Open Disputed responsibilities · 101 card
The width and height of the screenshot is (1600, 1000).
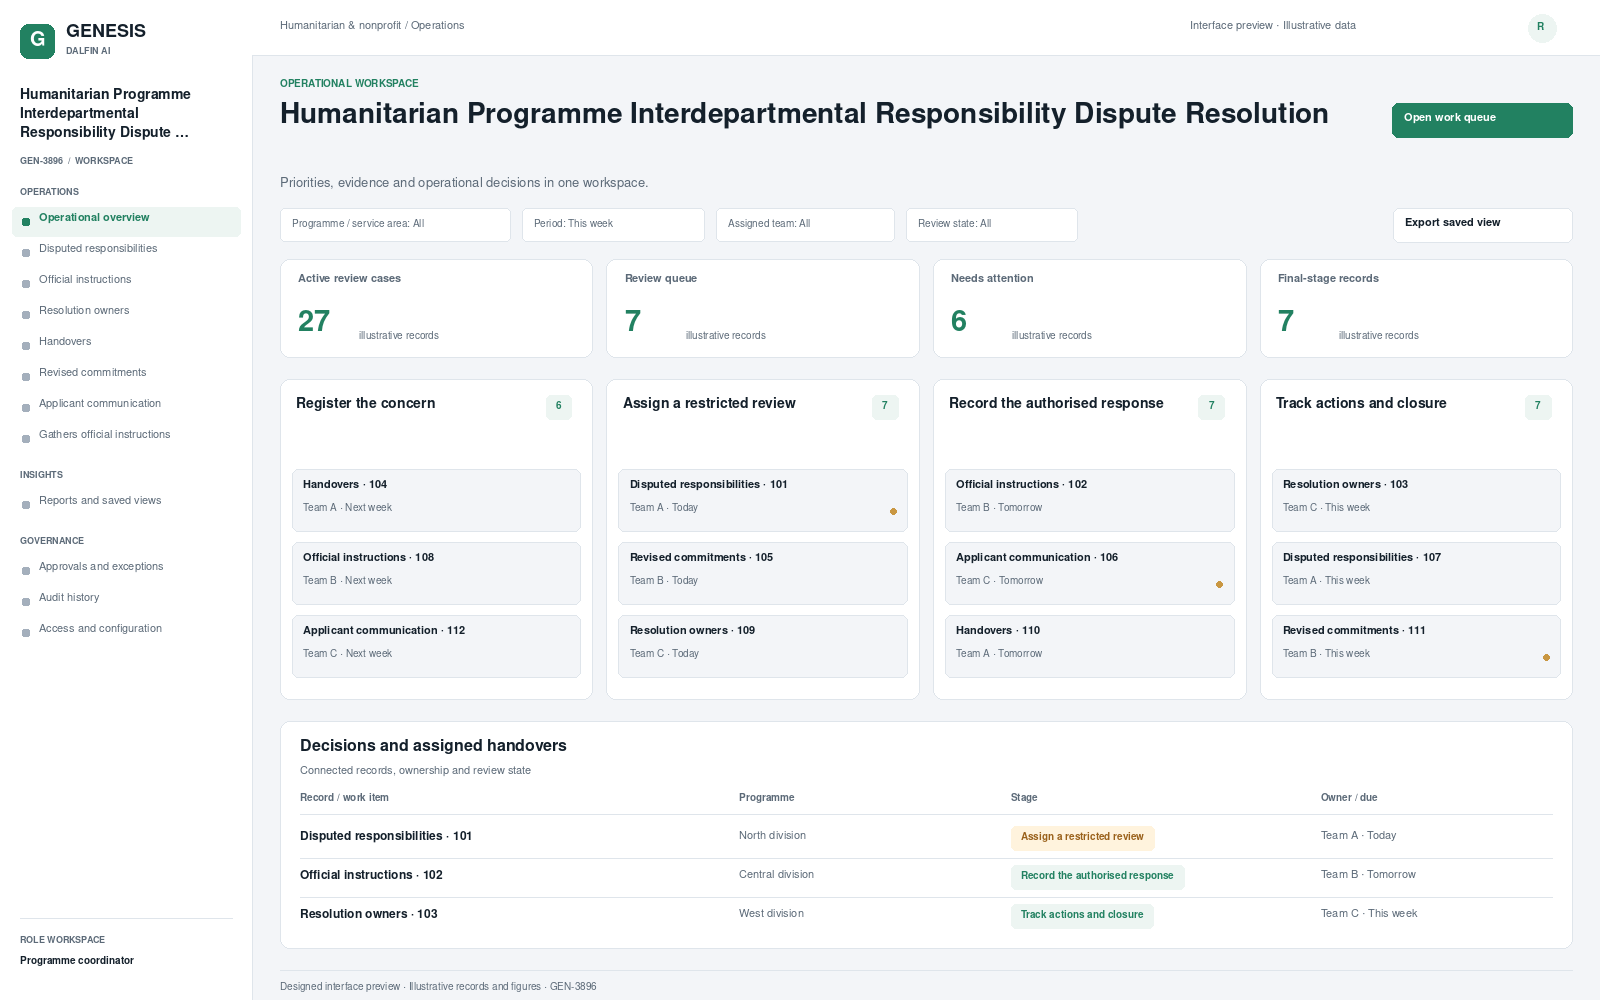pos(762,500)
